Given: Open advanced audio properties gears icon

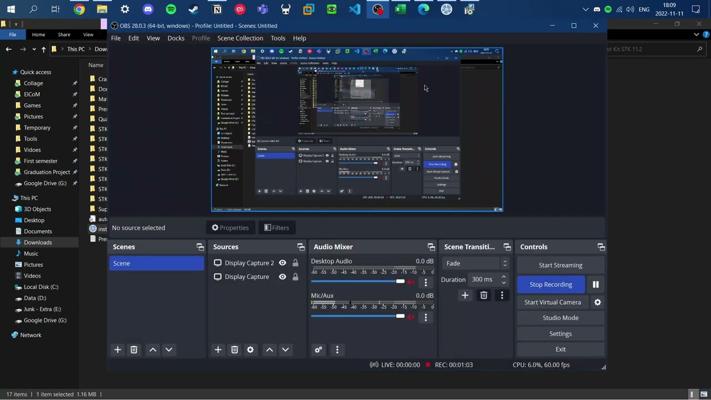Looking at the screenshot, I should coord(319,350).
